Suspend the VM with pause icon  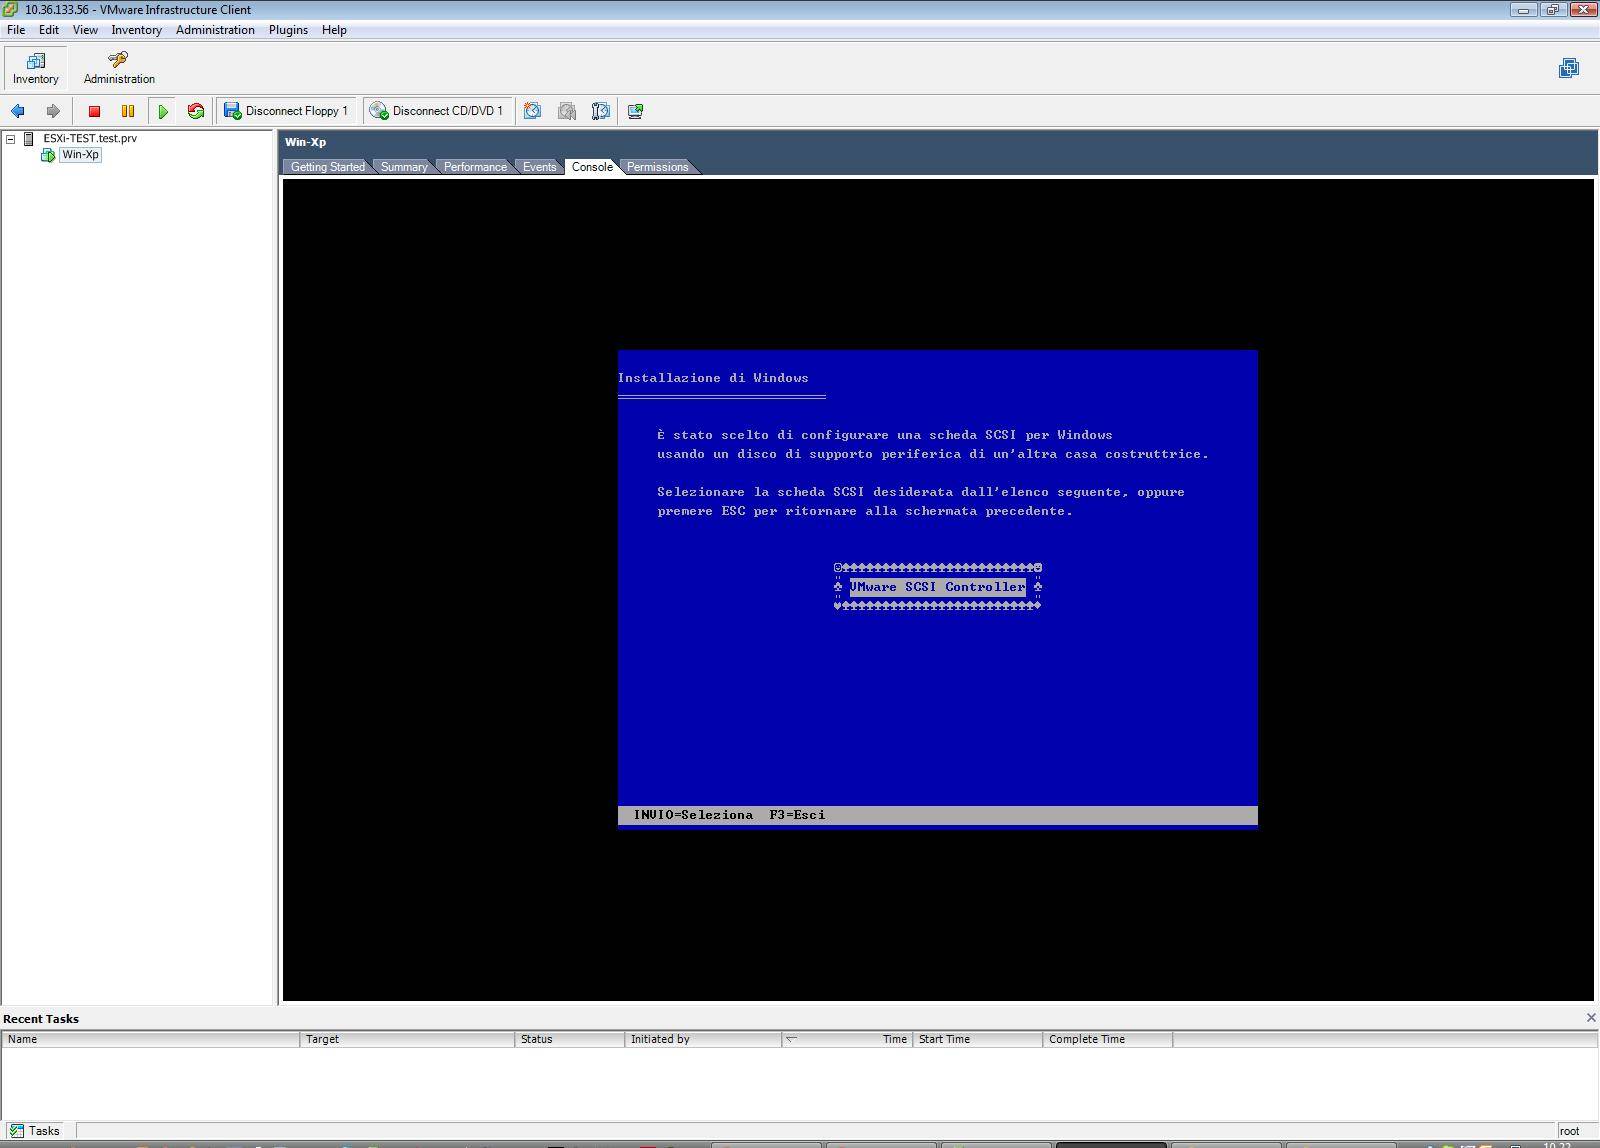(128, 111)
